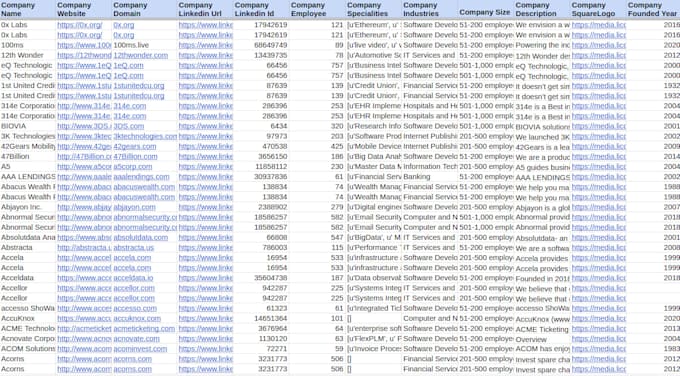
Task: Open the LinkedIn URL in the BIOVIA row
Action: click(206, 126)
